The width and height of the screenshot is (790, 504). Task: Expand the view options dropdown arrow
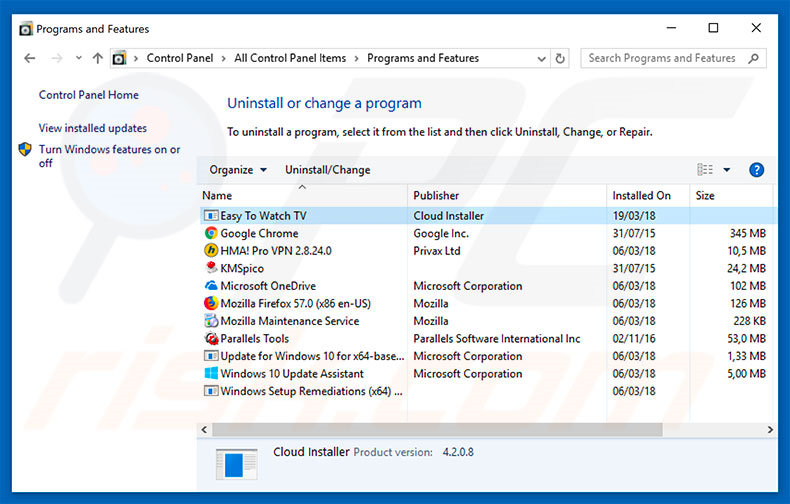(727, 170)
